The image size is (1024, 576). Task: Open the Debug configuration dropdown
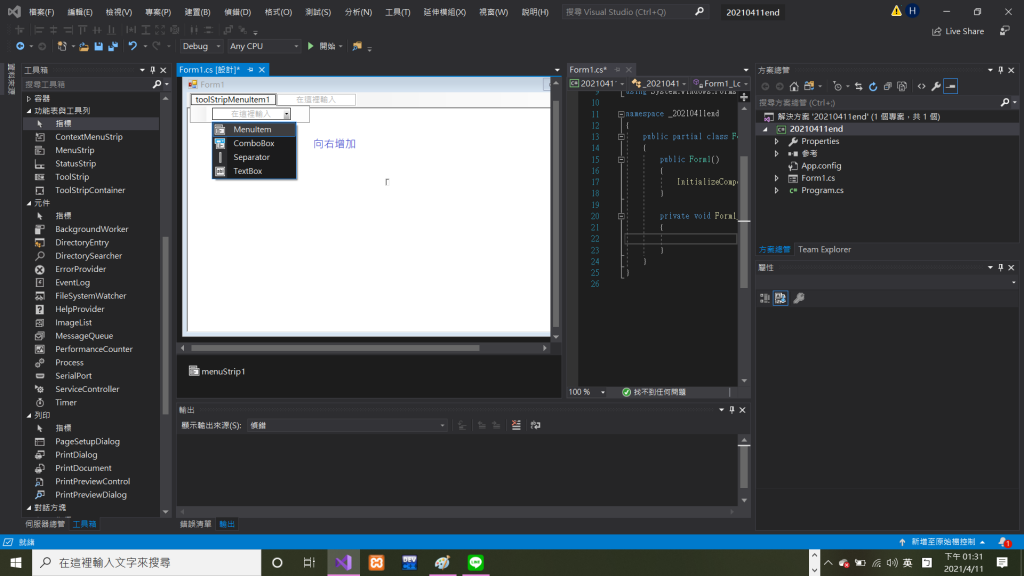(x=201, y=46)
